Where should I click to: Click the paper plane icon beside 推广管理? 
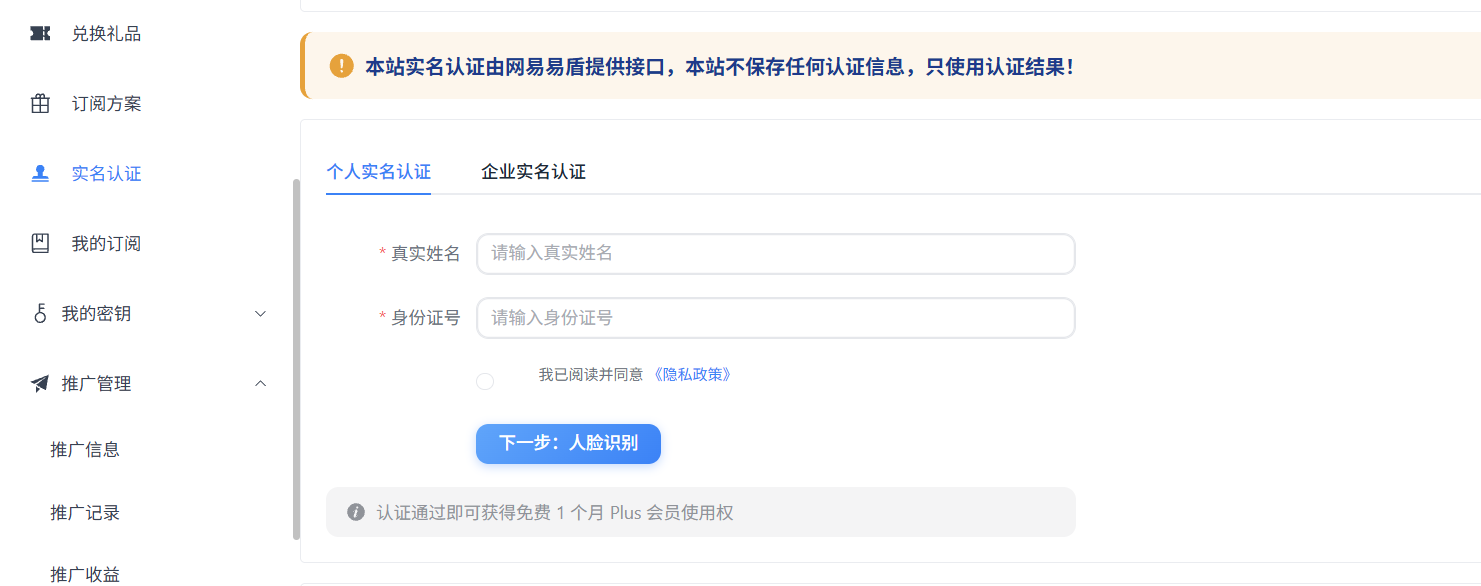(40, 384)
